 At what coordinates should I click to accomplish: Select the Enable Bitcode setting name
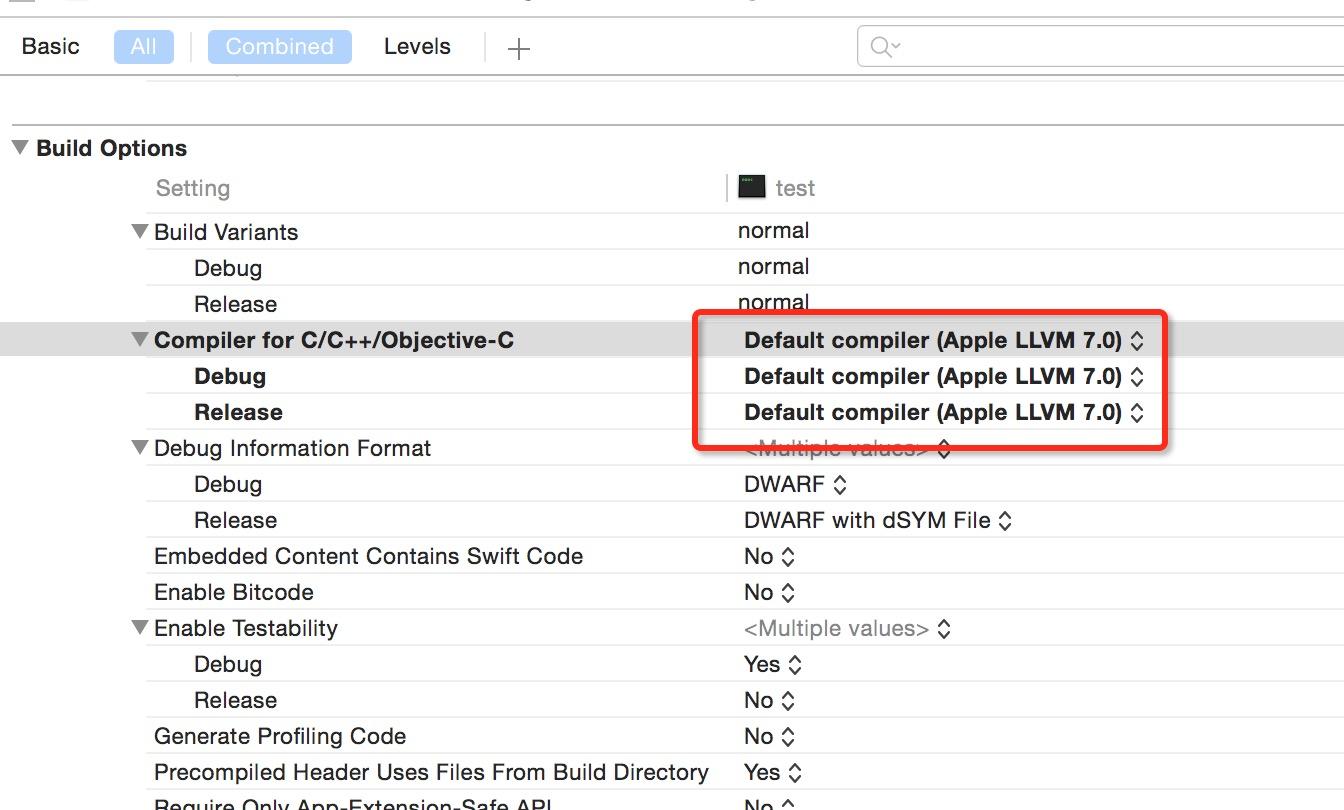pyautogui.click(x=233, y=592)
